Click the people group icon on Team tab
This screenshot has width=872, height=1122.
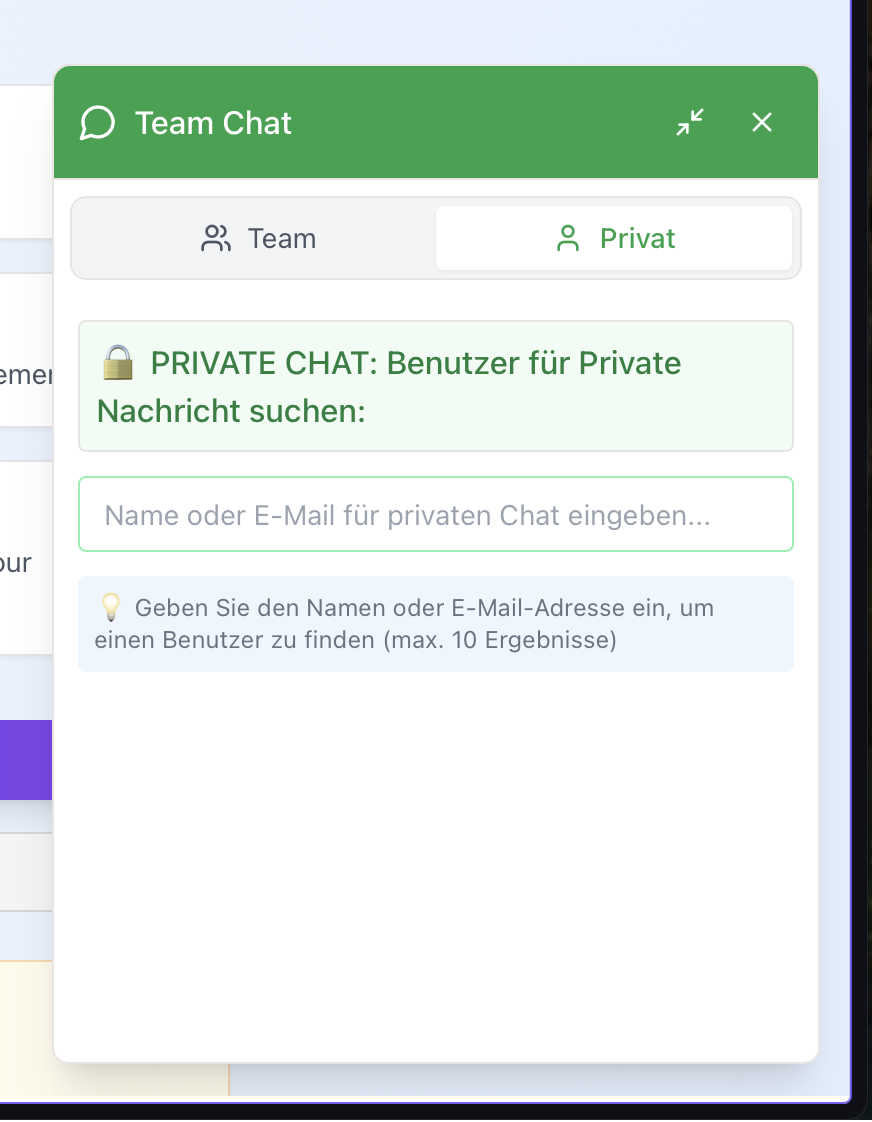tap(216, 238)
